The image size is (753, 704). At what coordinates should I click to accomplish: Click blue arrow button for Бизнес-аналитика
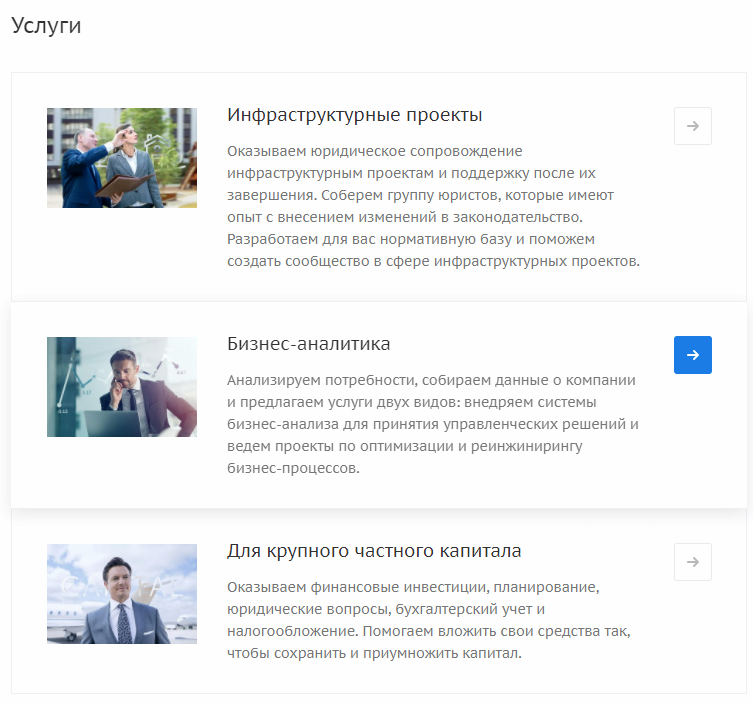coord(692,355)
